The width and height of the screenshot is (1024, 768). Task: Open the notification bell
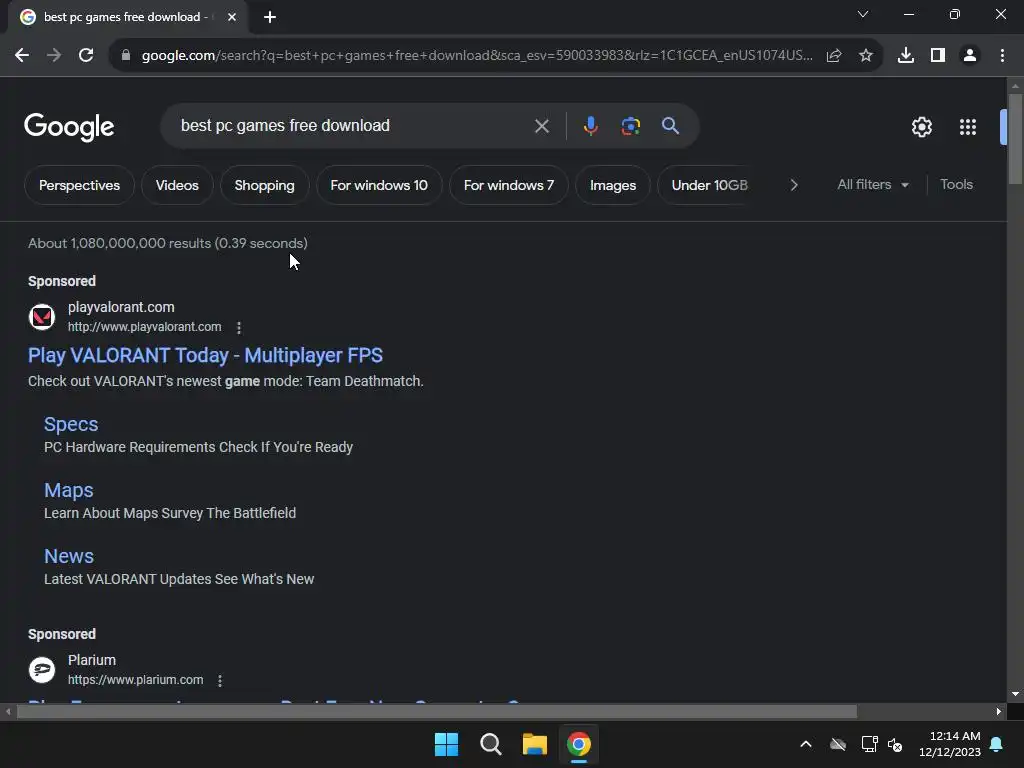[x=997, y=744]
